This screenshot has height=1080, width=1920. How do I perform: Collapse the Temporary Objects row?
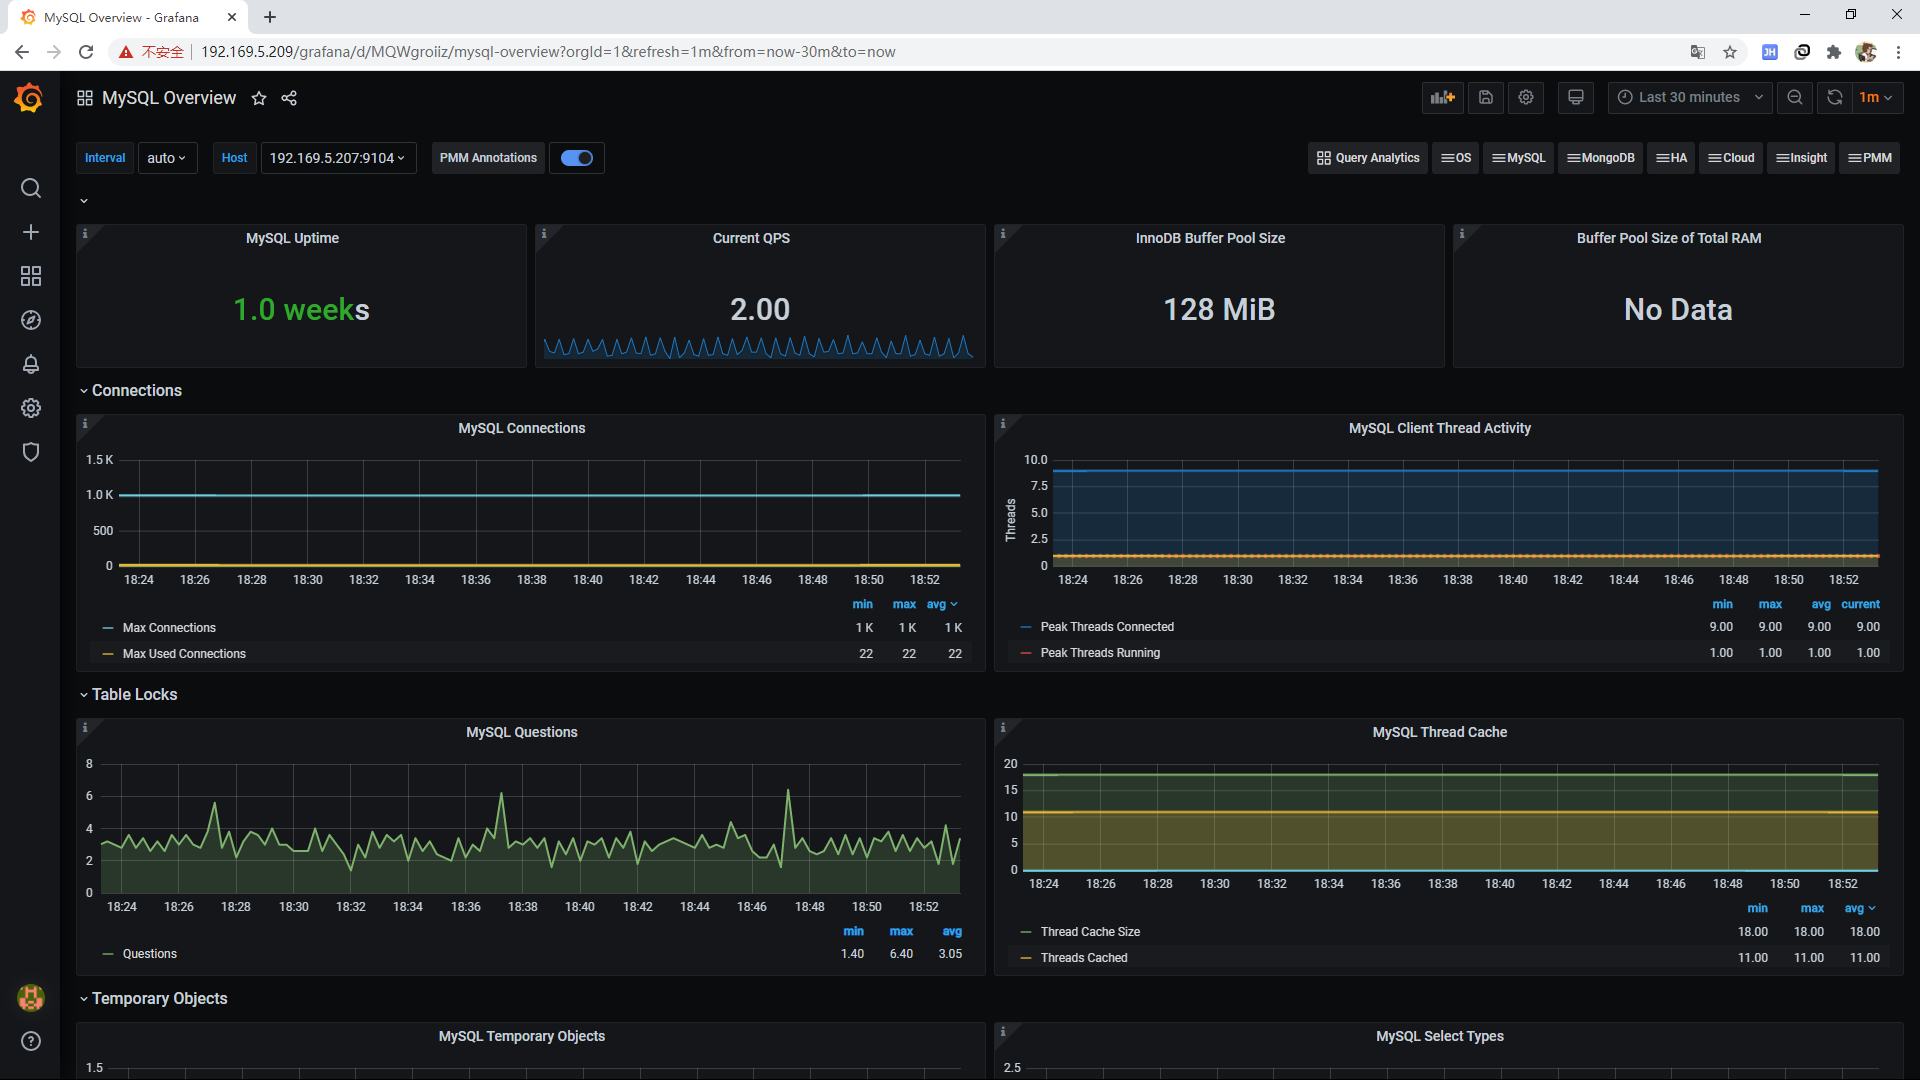(153, 999)
